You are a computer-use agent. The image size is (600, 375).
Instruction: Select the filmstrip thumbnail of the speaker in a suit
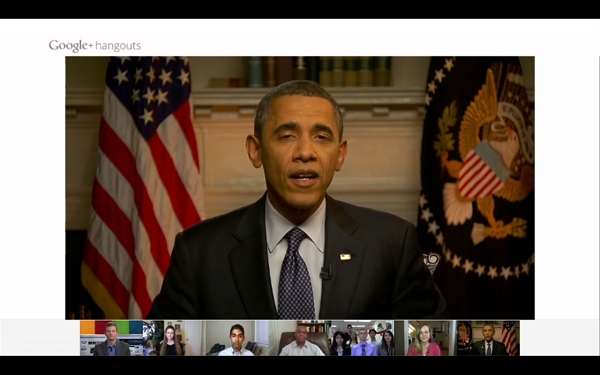point(488,338)
